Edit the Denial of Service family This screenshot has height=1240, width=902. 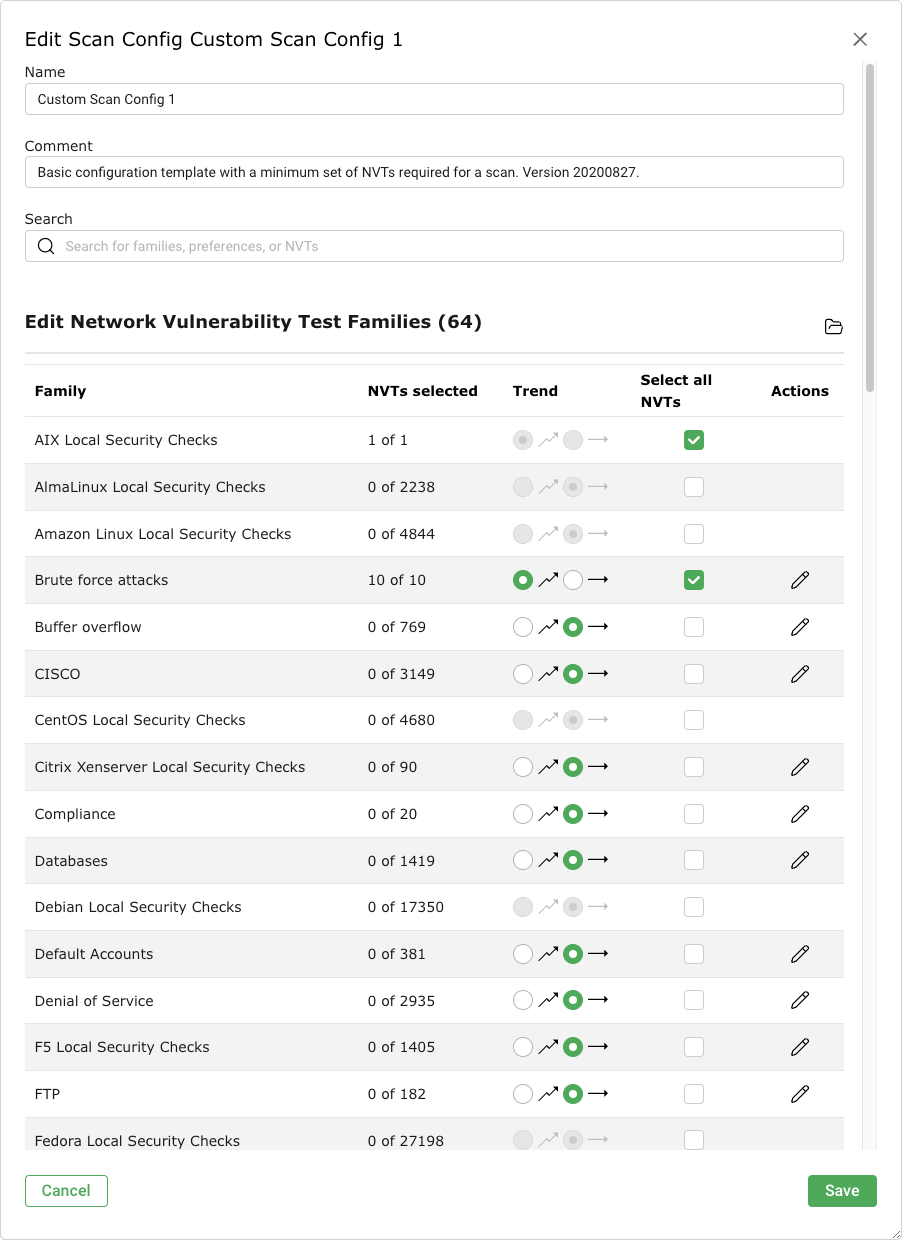click(x=799, y=1000)
